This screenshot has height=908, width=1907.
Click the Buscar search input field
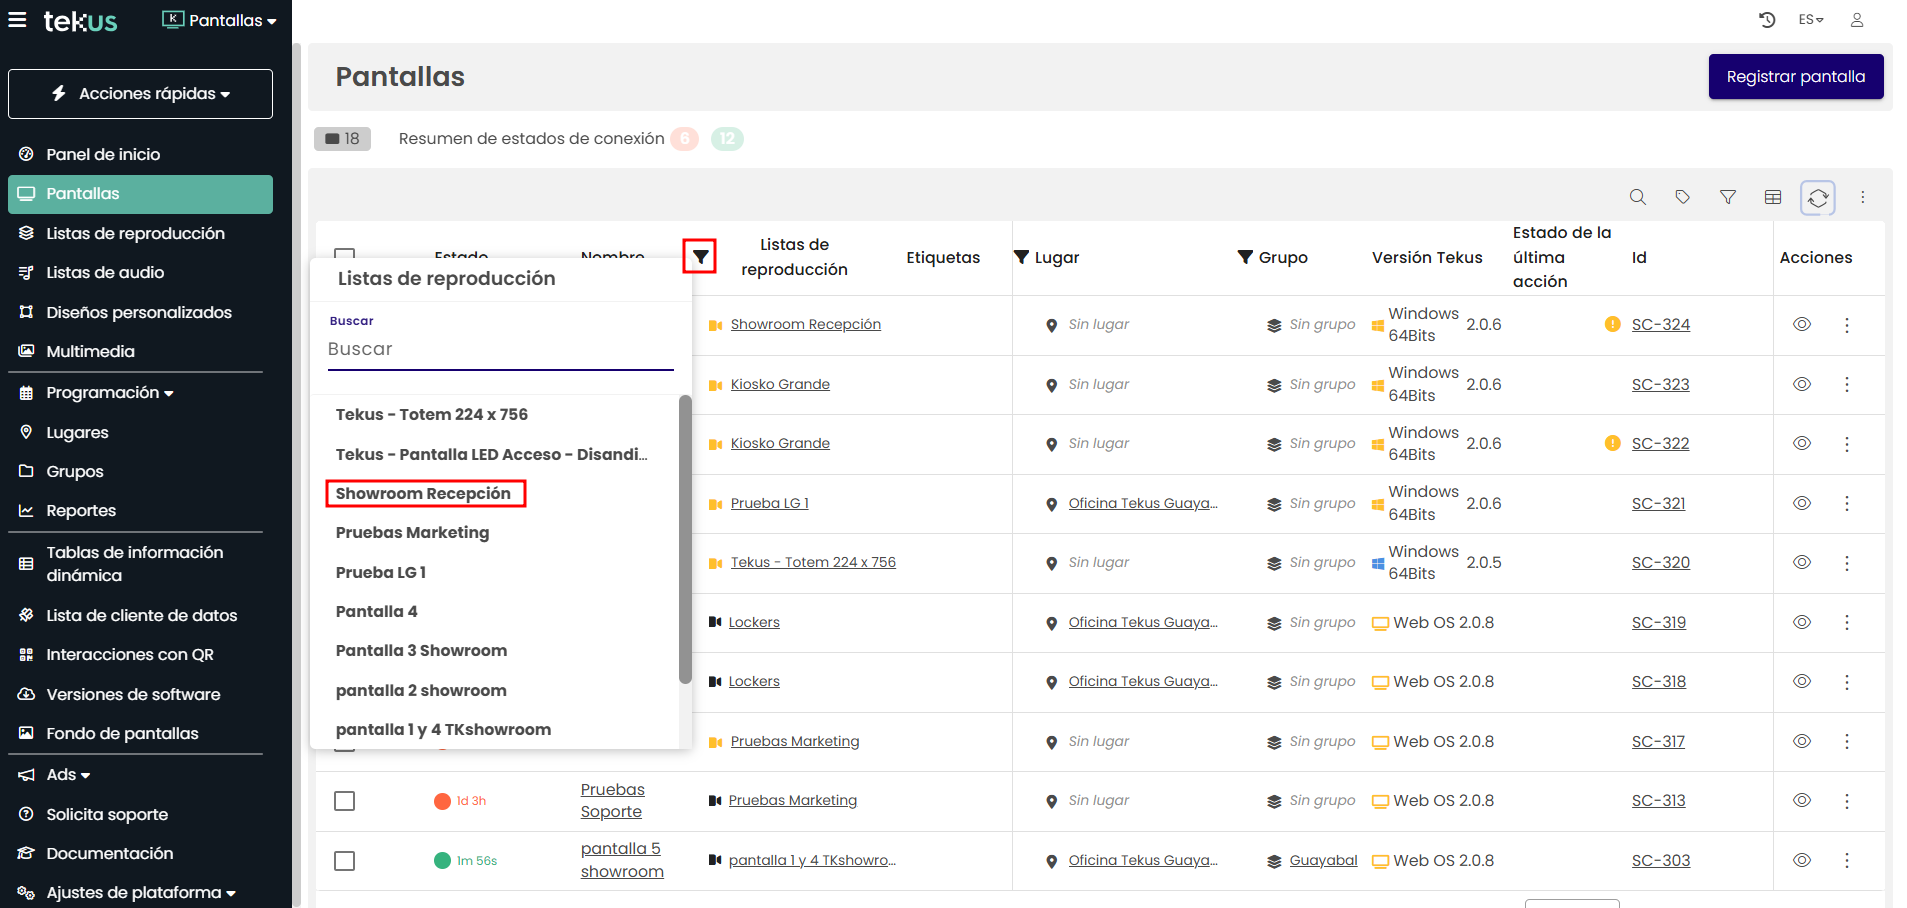500,349
